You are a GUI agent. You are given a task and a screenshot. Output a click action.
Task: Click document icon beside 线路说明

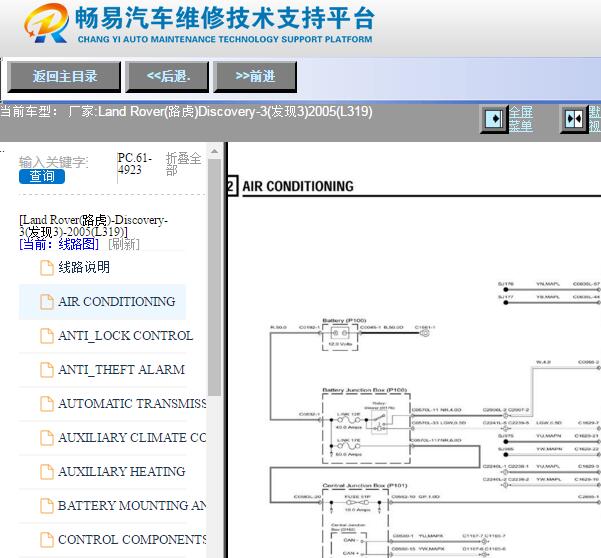click(x=47, y=268)
